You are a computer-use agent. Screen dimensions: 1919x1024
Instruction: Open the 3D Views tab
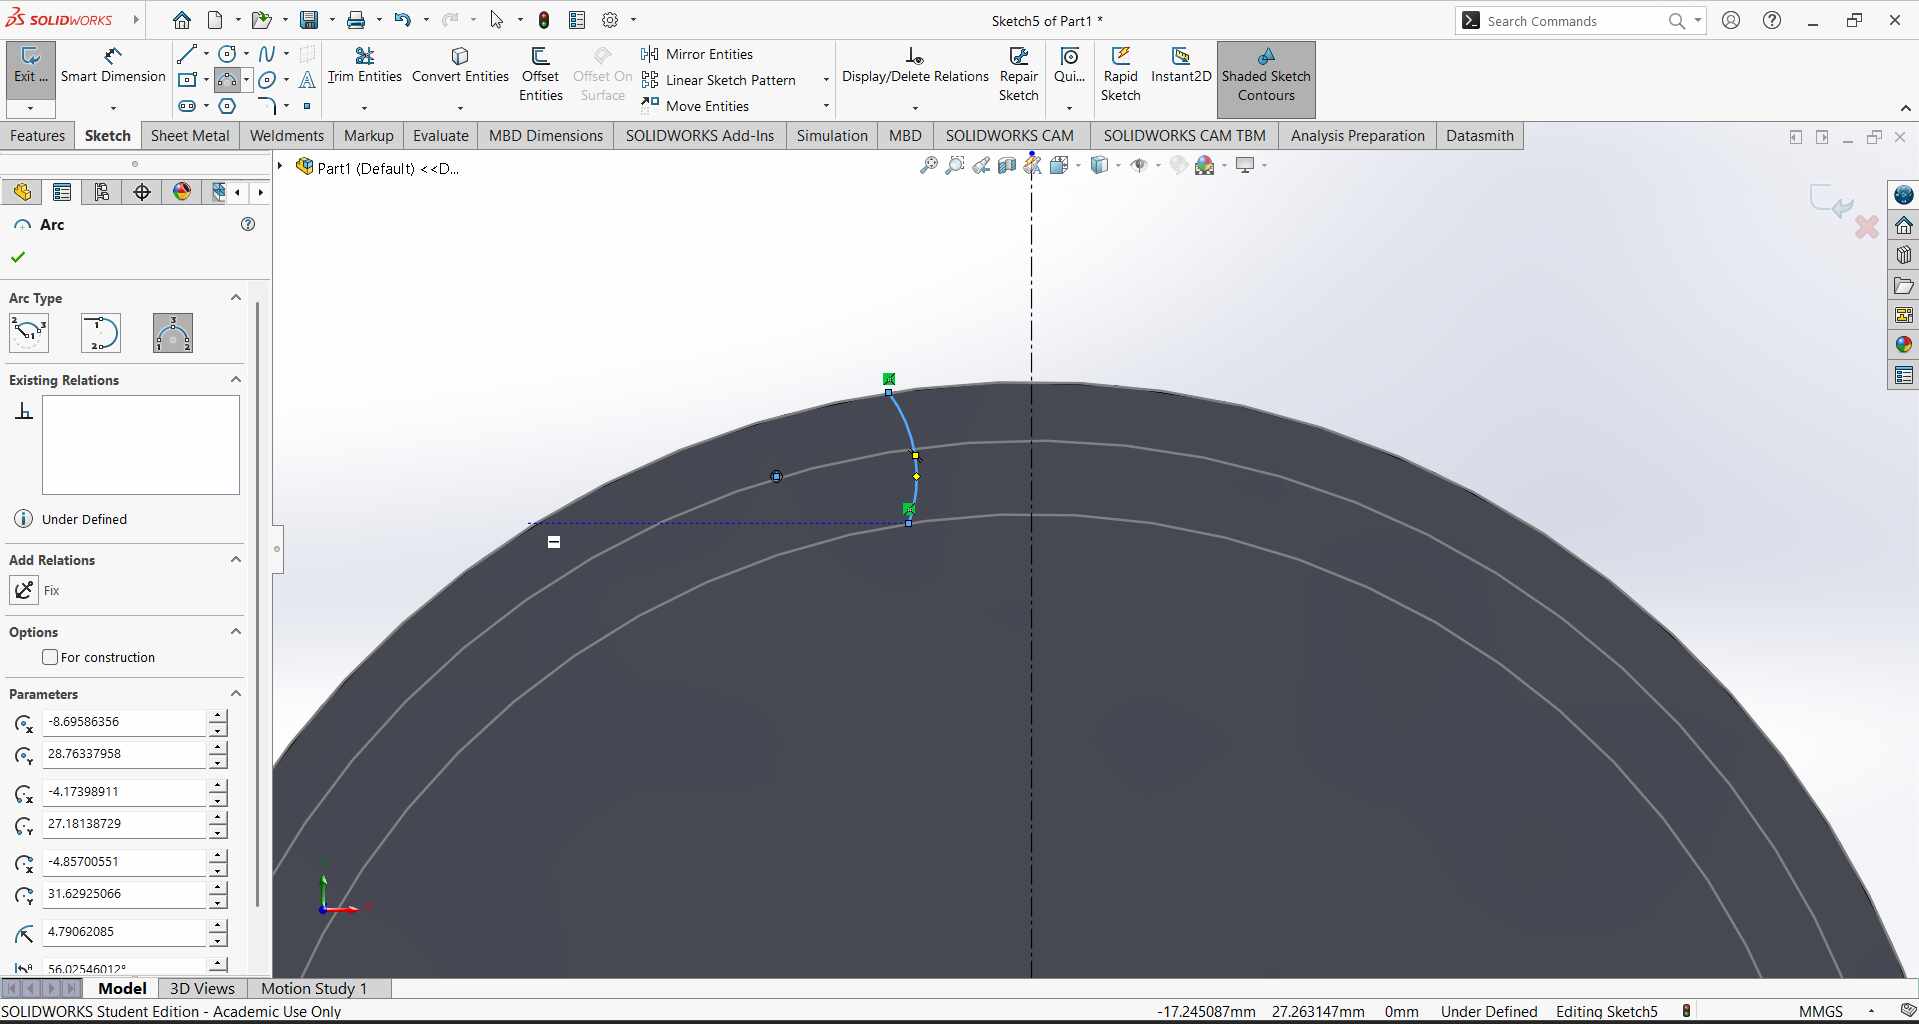pos(202,988)
